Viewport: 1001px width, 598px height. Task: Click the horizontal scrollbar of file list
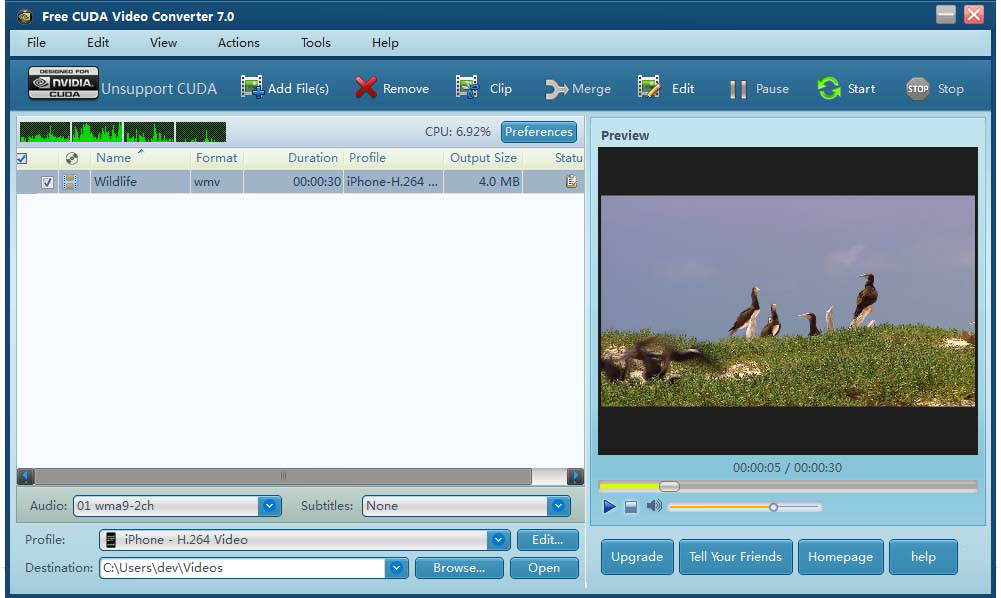(283, 476)
